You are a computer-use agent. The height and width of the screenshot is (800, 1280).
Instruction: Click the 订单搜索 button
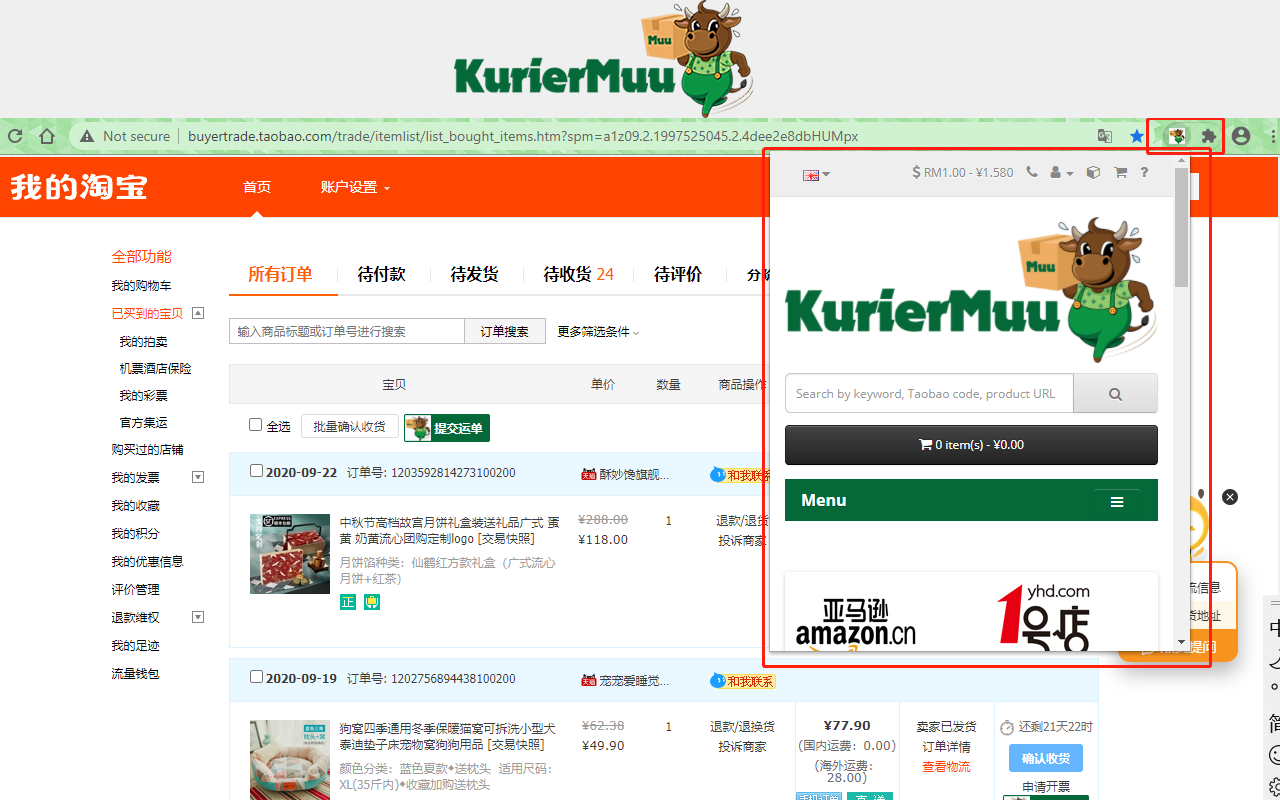click(505, 331)
